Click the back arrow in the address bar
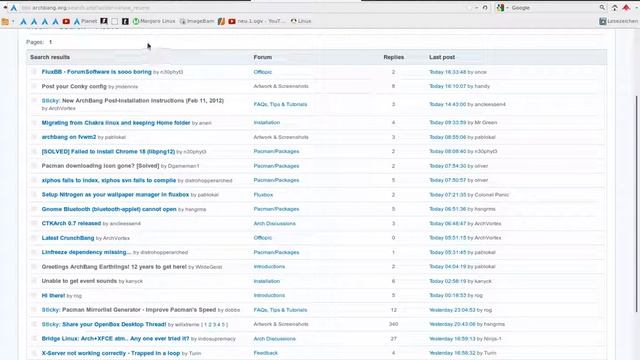This screenshot has height=360, width=640. point(5,8)
